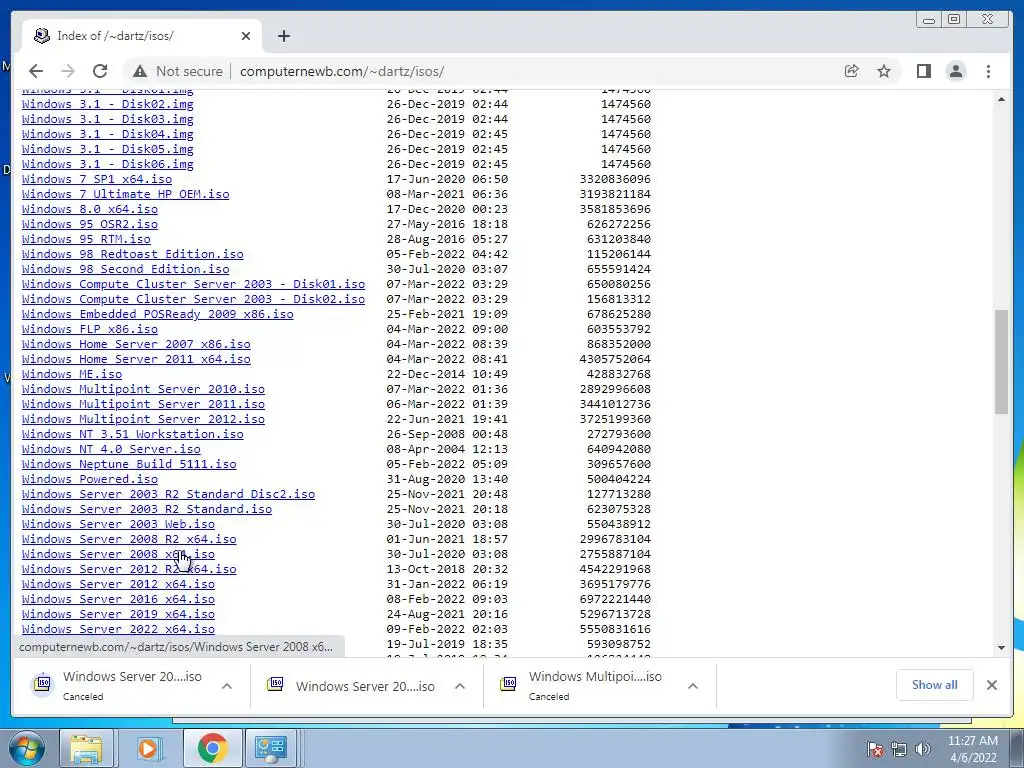Open Windows Embedded POSReady 2009 x86.iso link
The height and width of the screenshot is (768, 1024).
(x=157, y=314)
